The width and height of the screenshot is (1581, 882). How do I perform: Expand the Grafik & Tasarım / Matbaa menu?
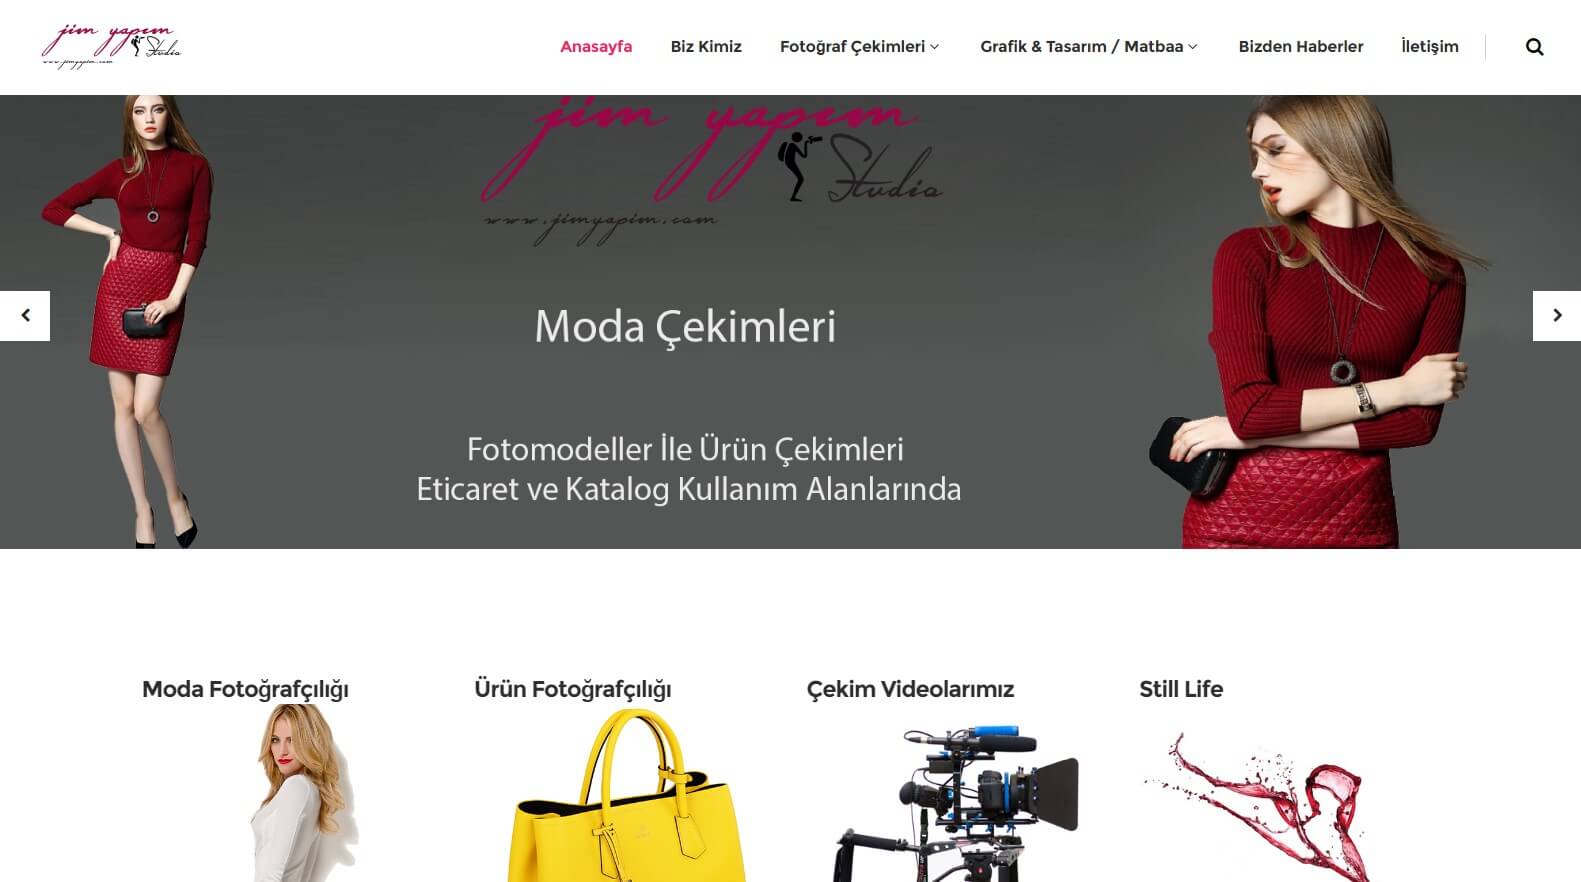click(1088, 47)
